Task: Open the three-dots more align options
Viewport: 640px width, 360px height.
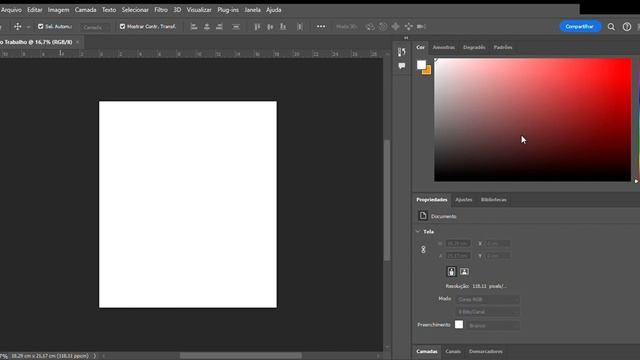Action: pyautogui.click(x=321, y=27)
